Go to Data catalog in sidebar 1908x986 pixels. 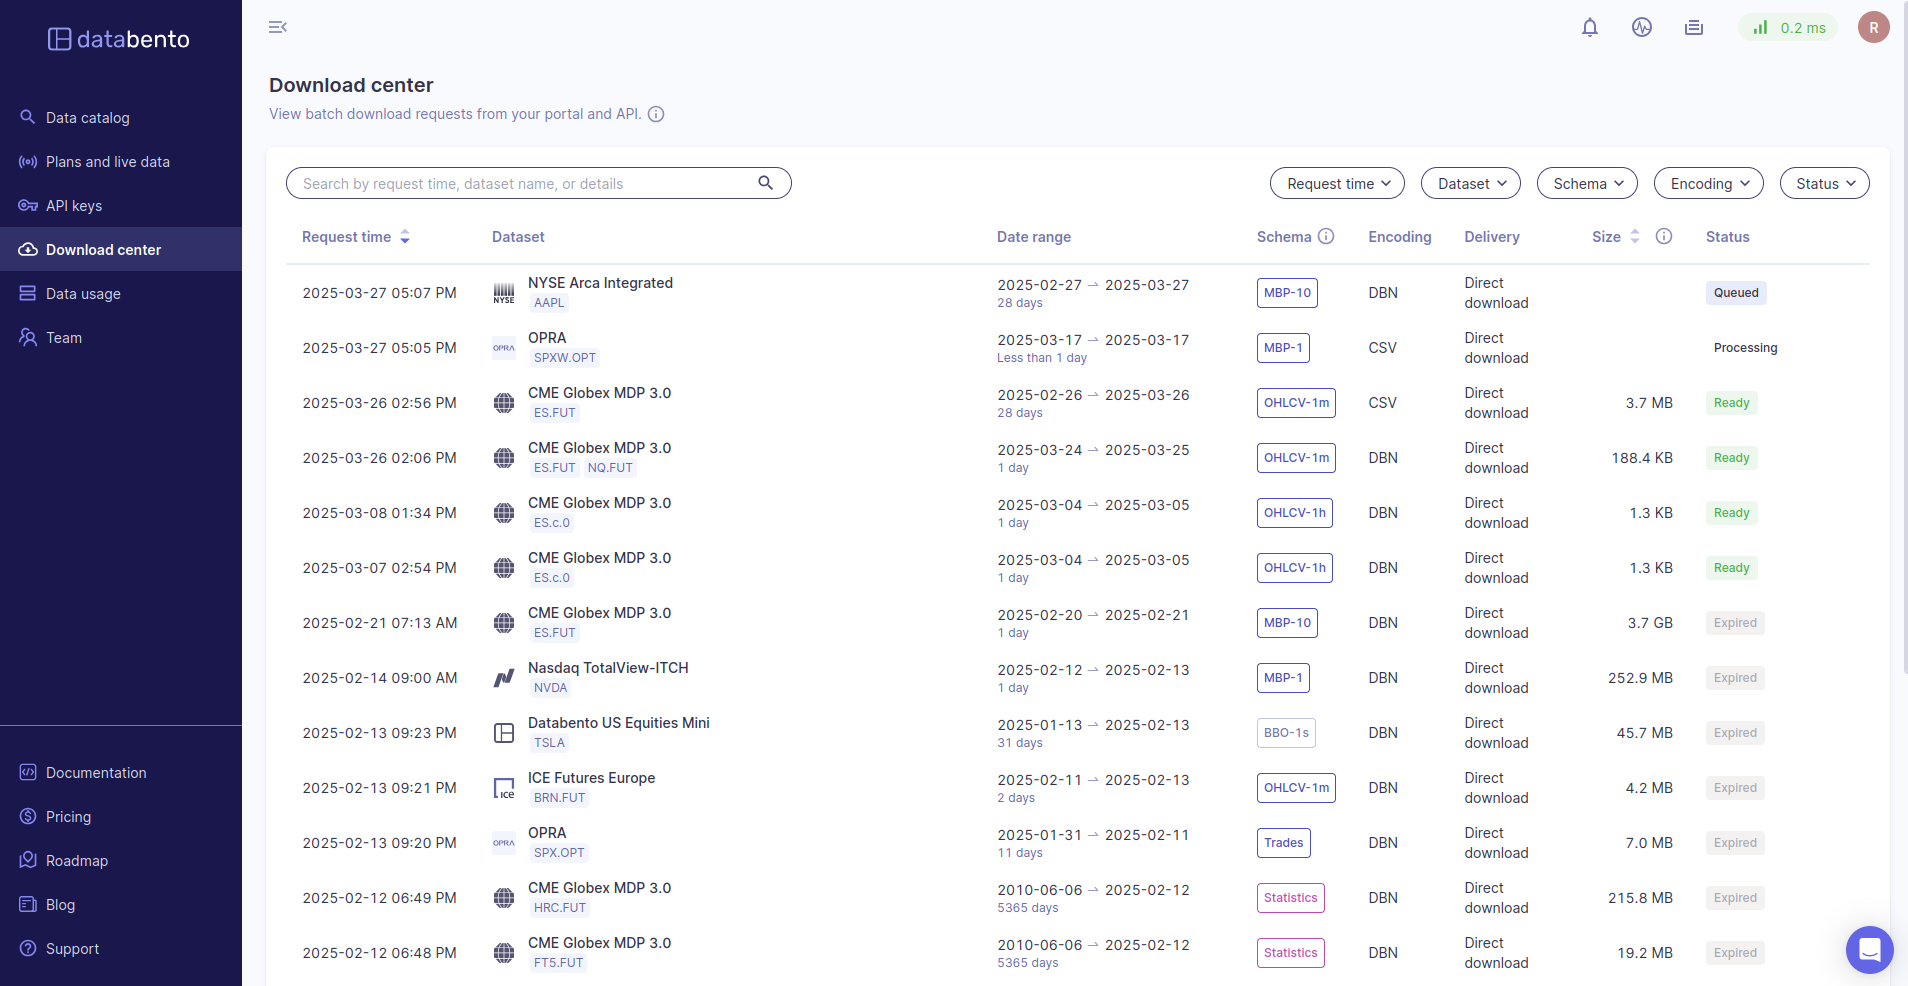[88, 118]
